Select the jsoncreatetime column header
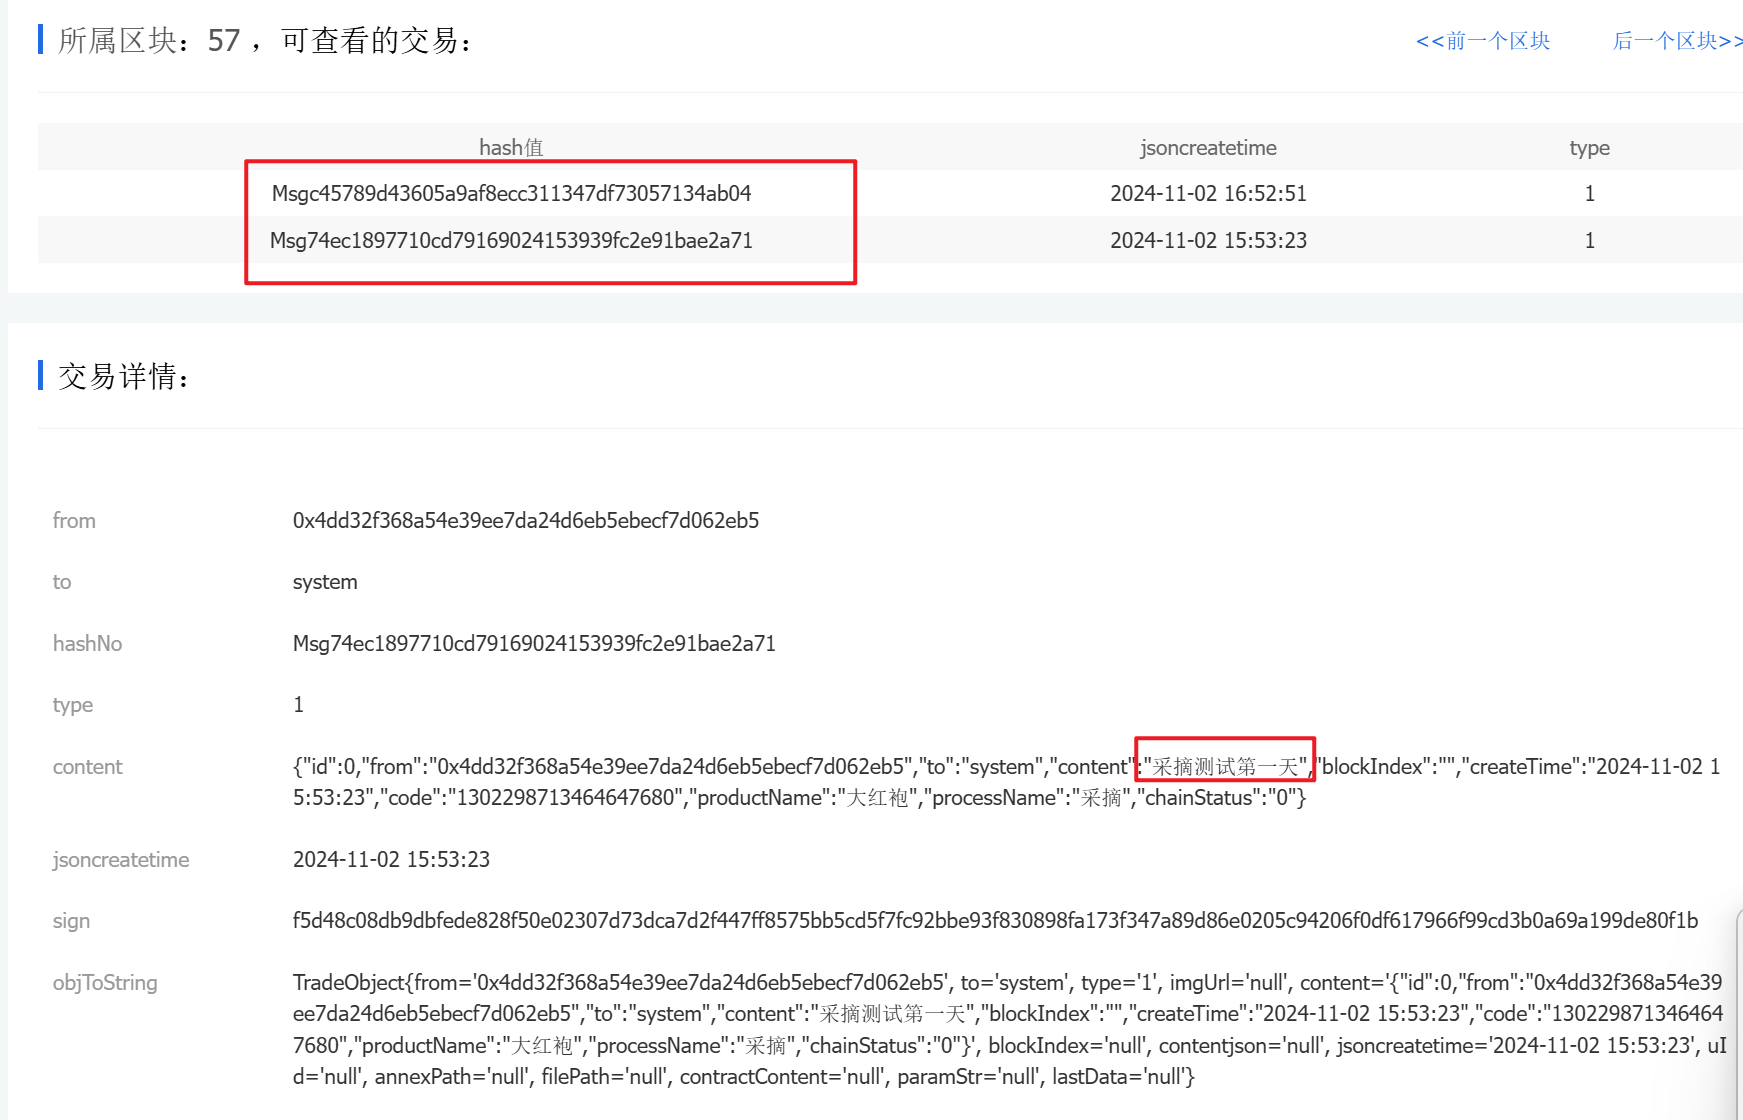1743x1120 pixels. point(1208,148)
